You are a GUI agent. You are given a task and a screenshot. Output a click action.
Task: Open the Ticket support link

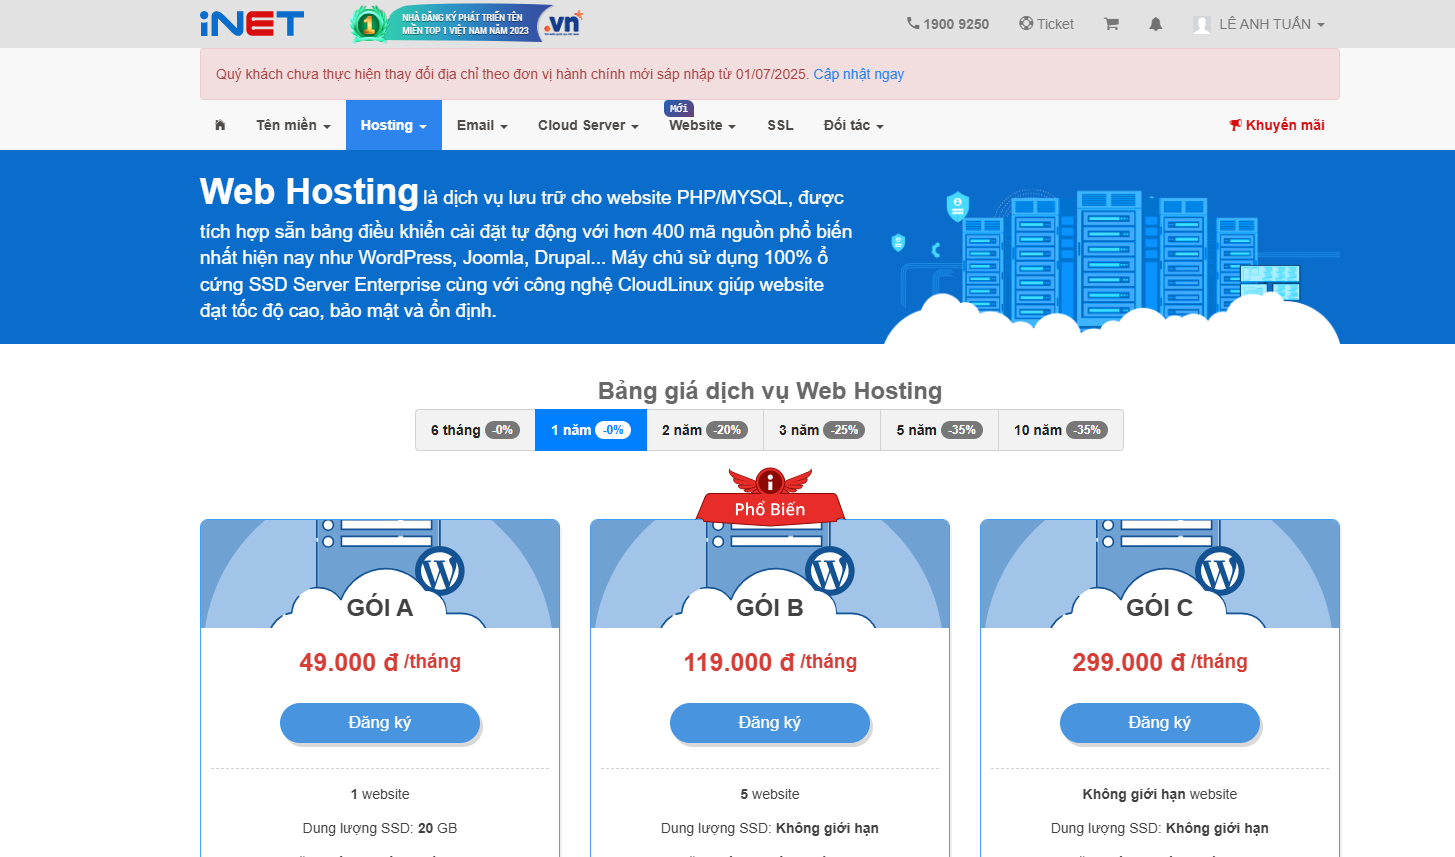point(1046,24)
